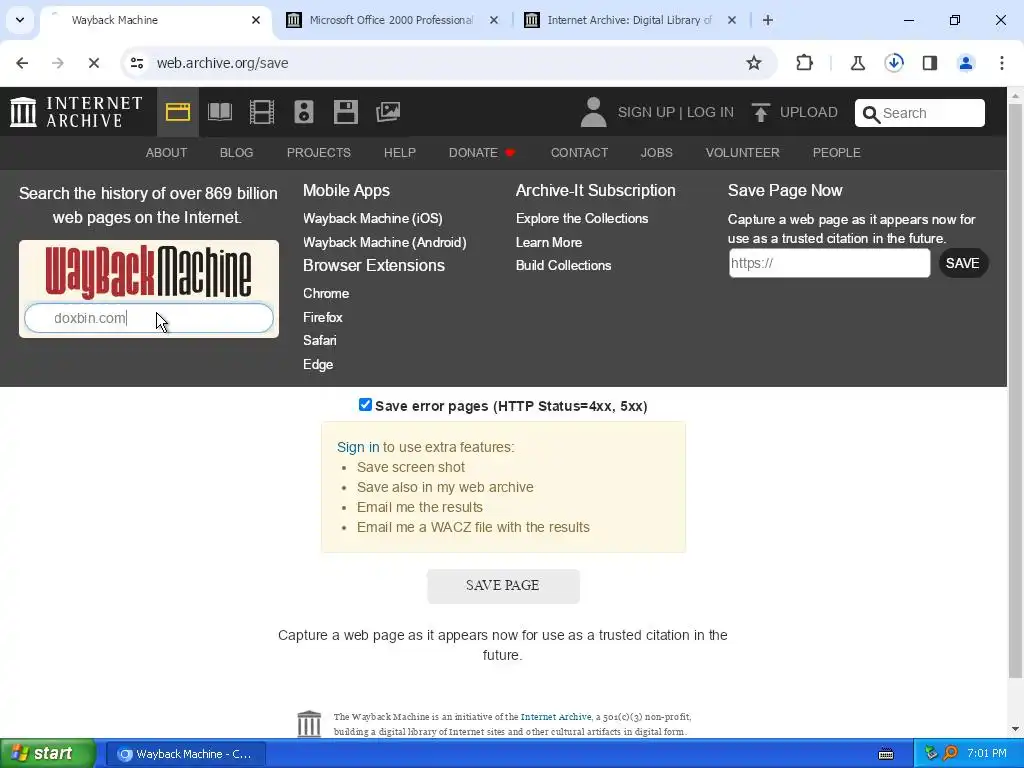
Task: Click the Wayback Machine URL search field
Action: pyautogui.click(x=149, y=318)
